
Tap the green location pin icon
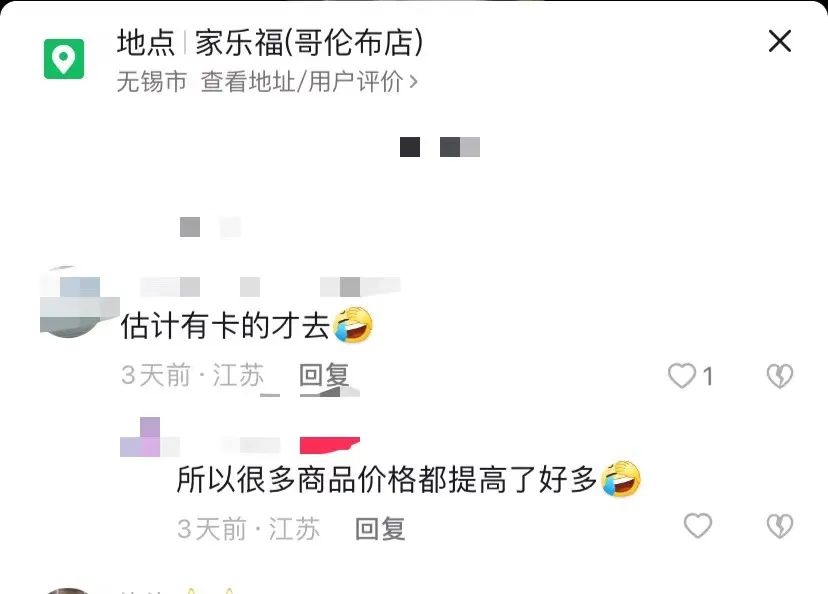(x=64, y=59)
